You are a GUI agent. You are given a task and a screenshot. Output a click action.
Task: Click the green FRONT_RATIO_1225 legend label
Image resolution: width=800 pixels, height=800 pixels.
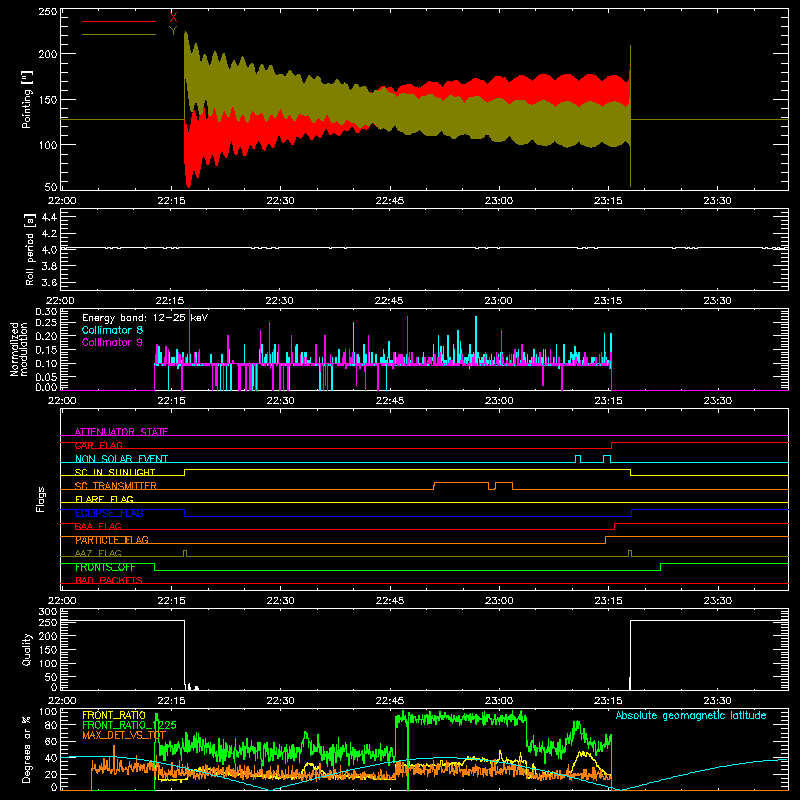click(129, 725)
